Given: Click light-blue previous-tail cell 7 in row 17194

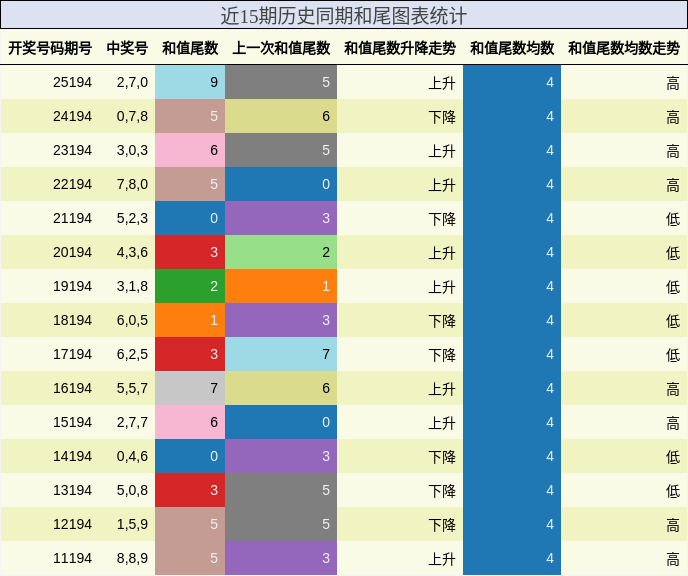Looking at the screenshot, I should [281, 354].
